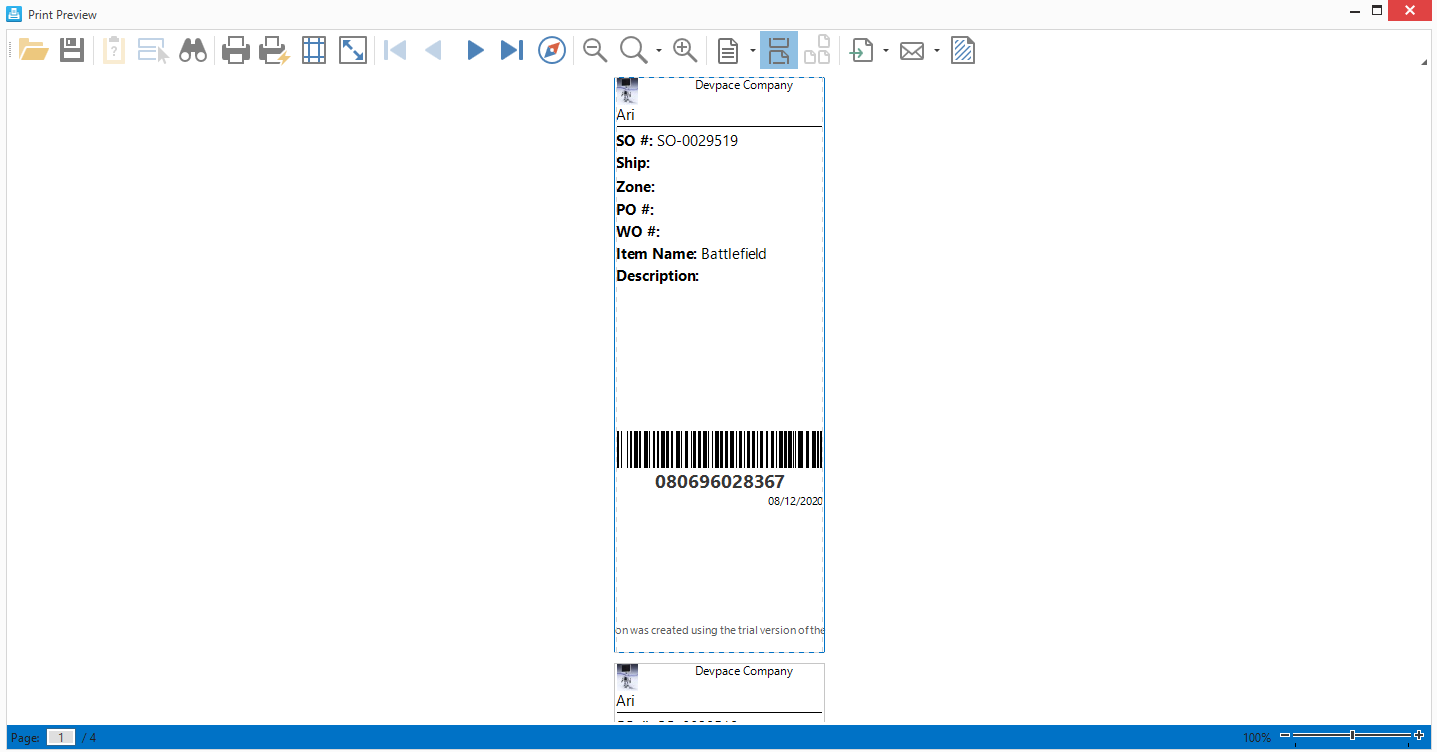Click the zoom slider handle in status bar

pos(1352,735)
